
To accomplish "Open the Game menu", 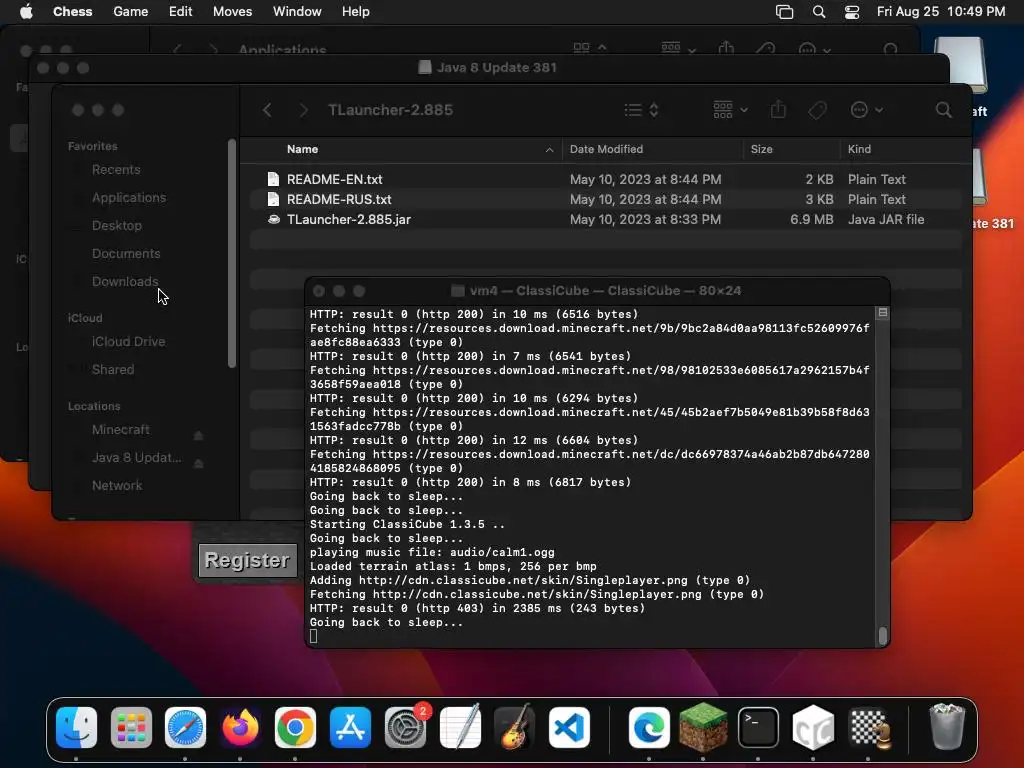I will (131, 12).
